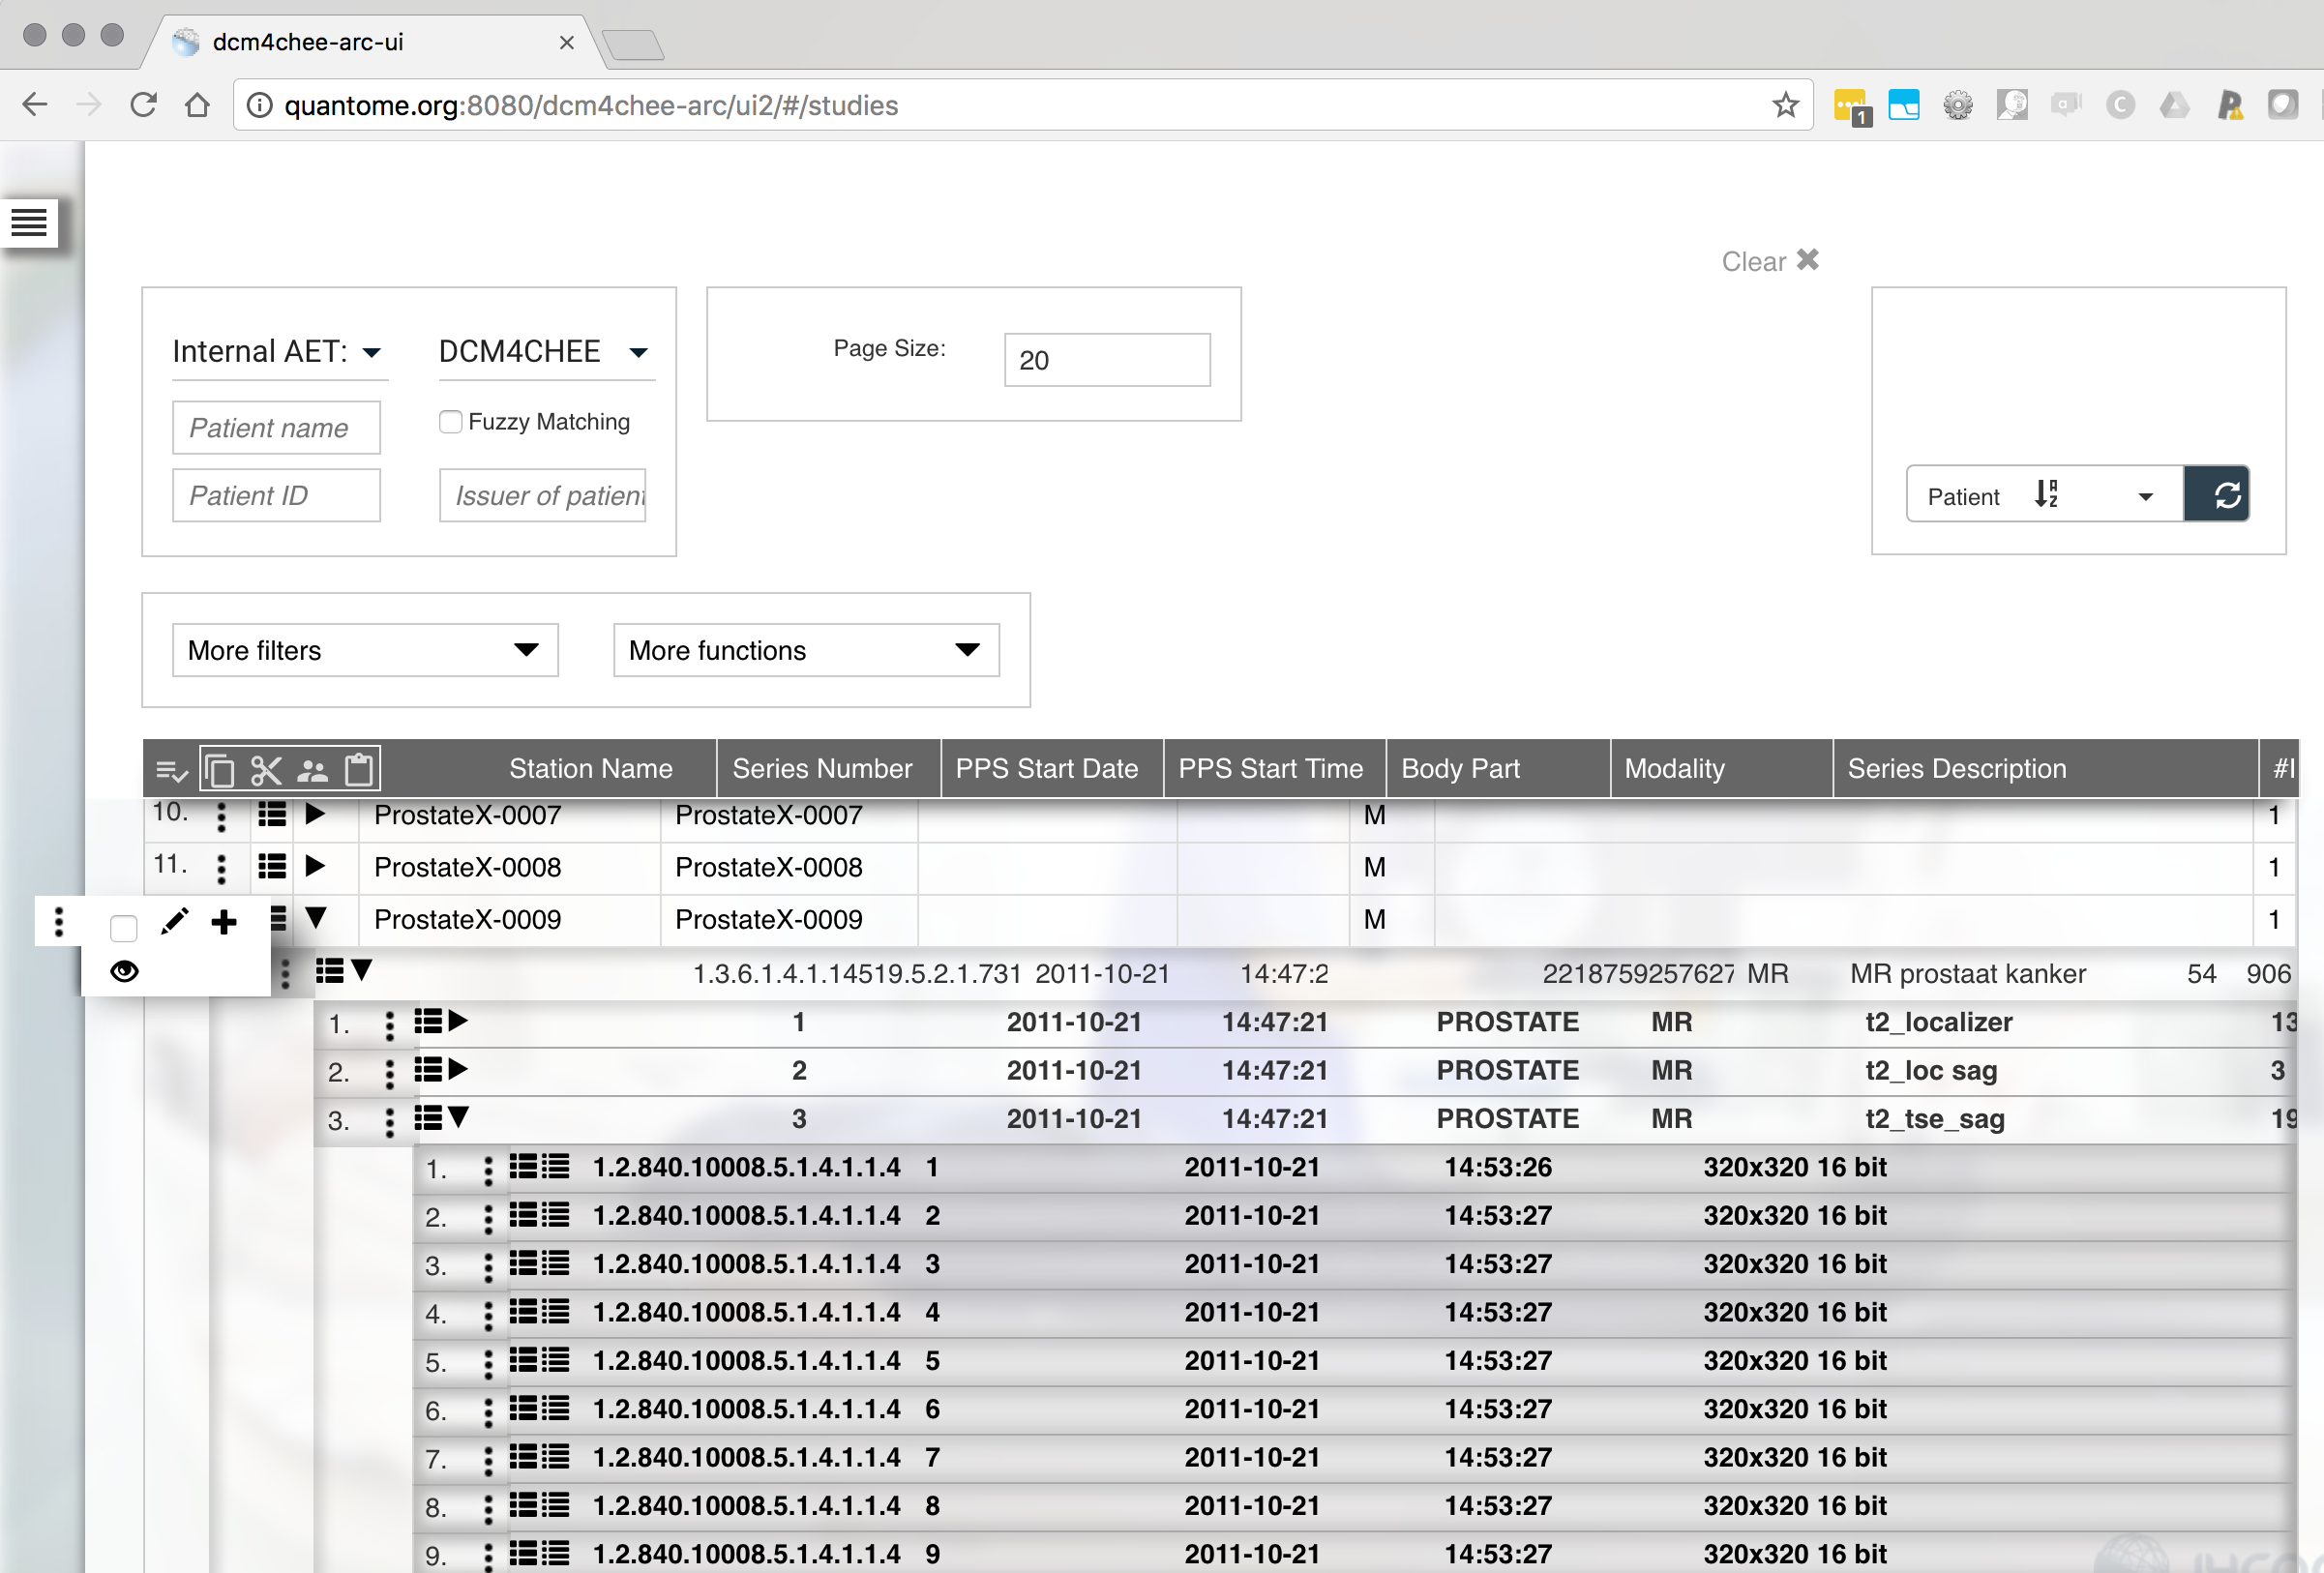Bookmark page with the star icon
This screenshot has width=2324, height=1573.
pyautogui.click(x=1785, y=105)
